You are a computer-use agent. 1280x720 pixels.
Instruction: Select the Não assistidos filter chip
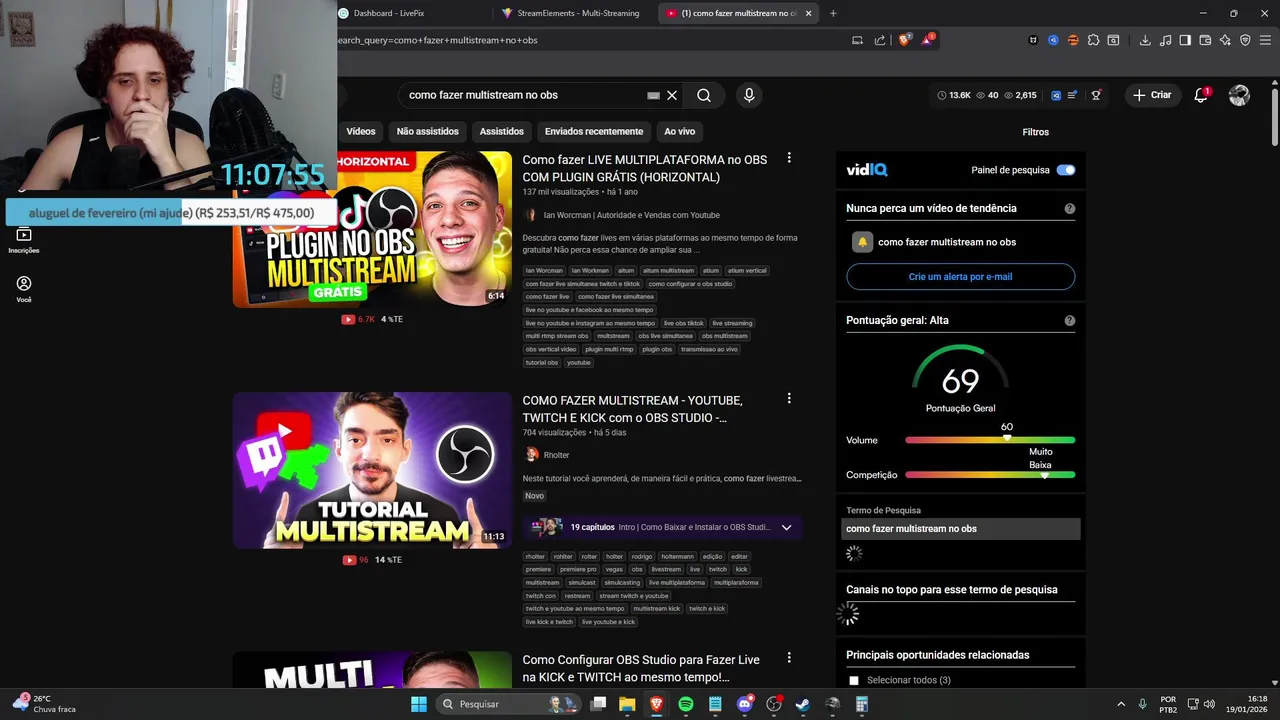click(427, 131)
